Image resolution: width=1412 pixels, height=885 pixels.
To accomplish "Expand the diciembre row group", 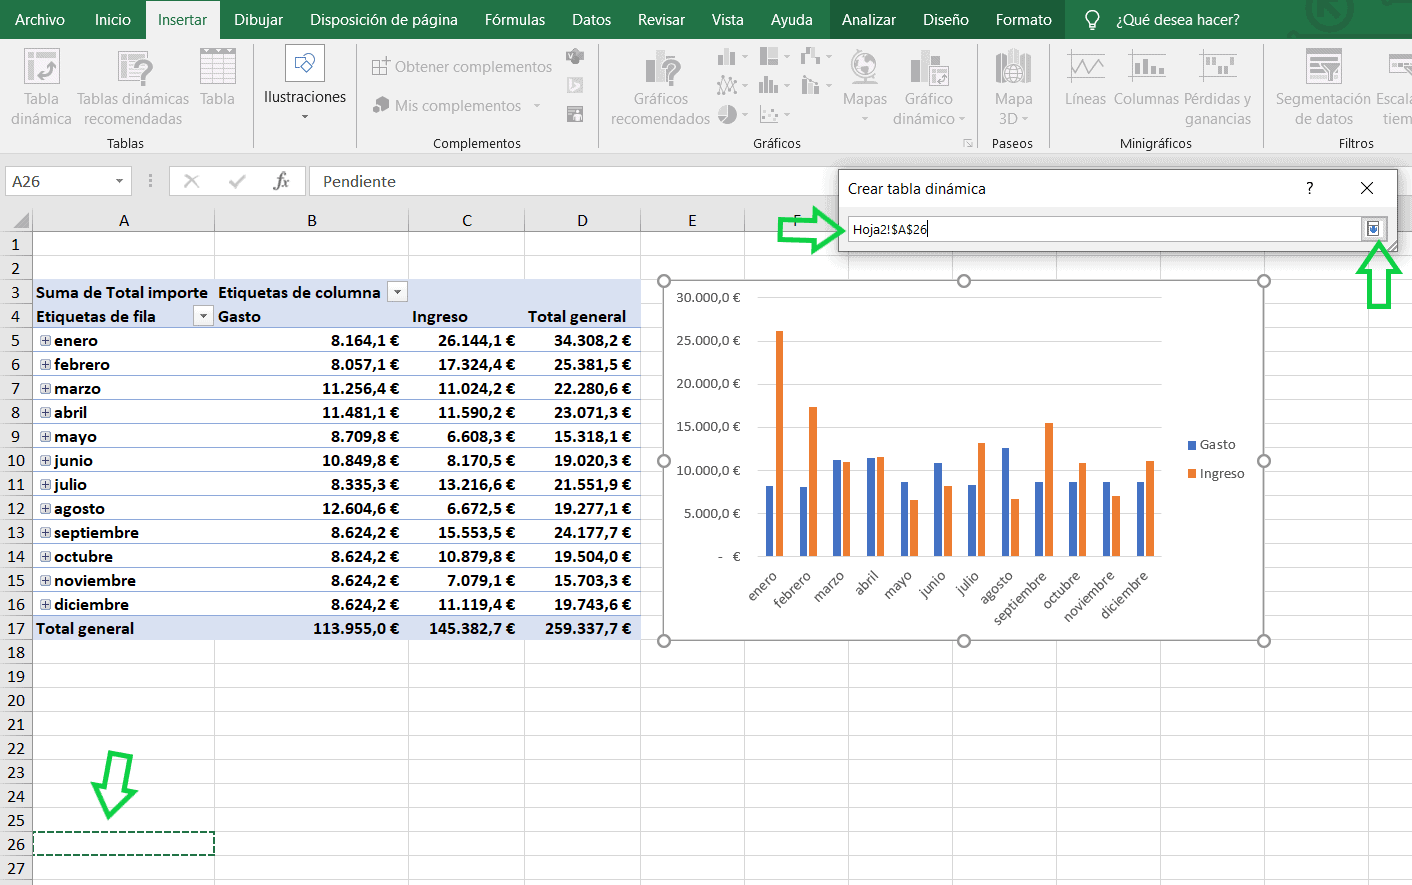I will click(x=45, y=604).
